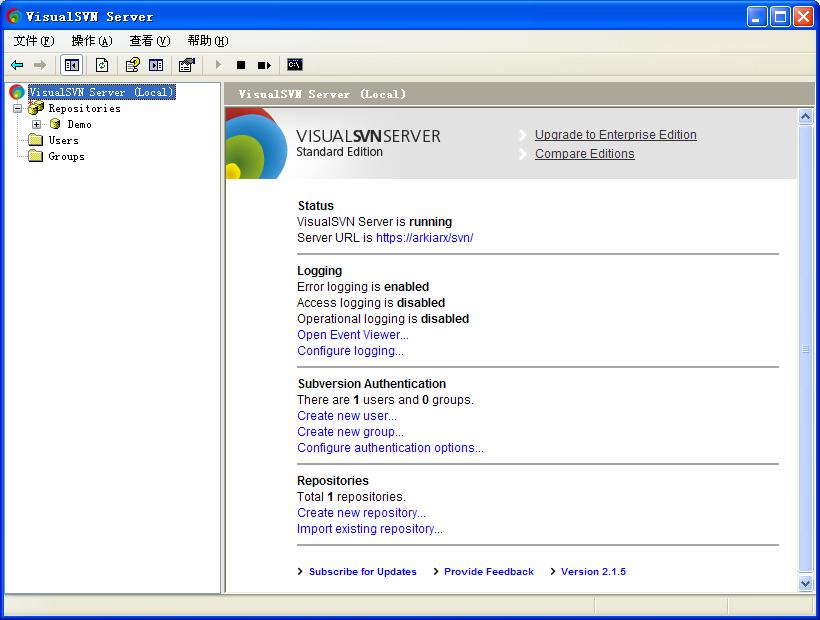
Task: Click the Back arrow toolbar icon
Action: tap(17, 65)
